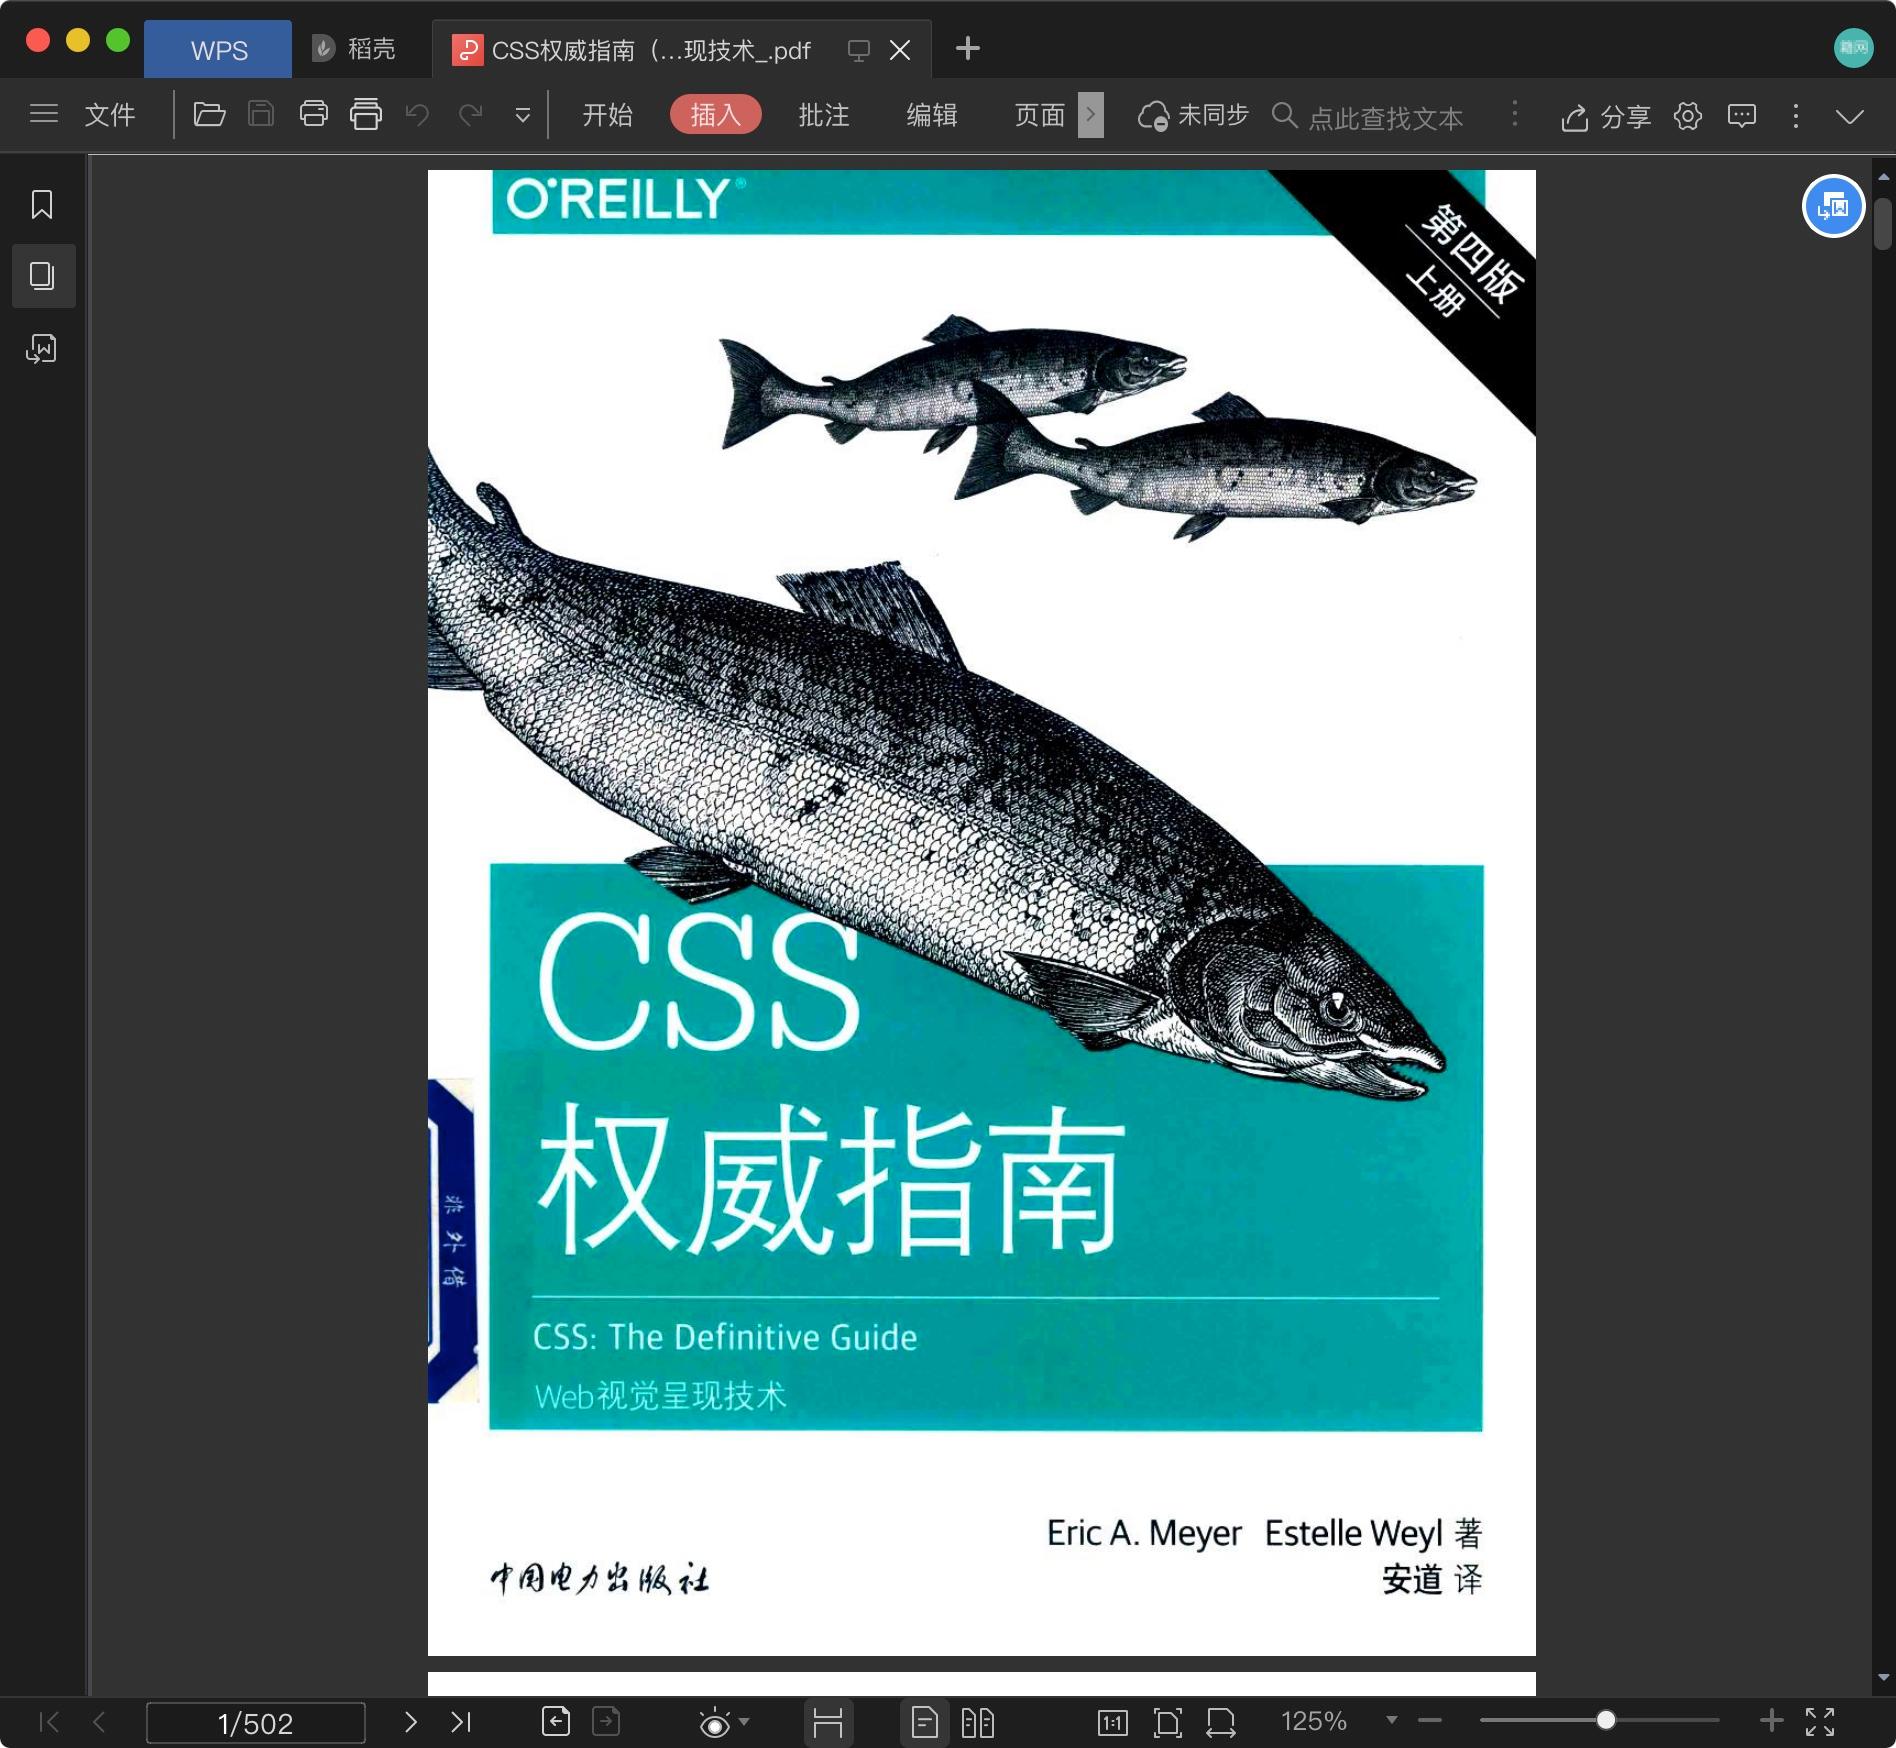The width and height of the screenshot is (1896, 1748).
Task: Expand more ribbon tabs with the right chevron
Action: 1091,115
